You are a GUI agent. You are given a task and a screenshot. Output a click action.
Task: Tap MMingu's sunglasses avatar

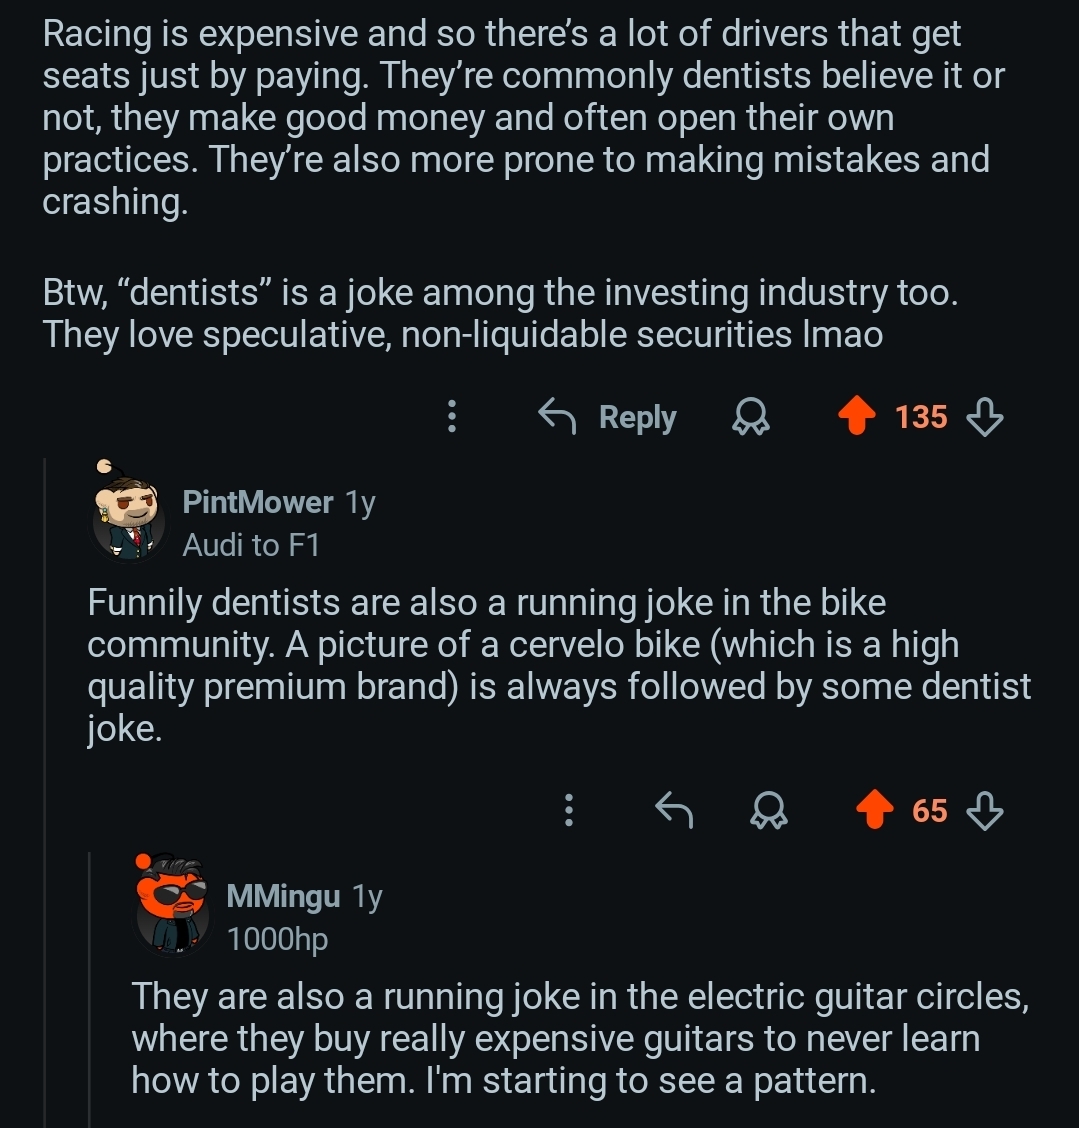pyautogui.click(x=173, y=903)
